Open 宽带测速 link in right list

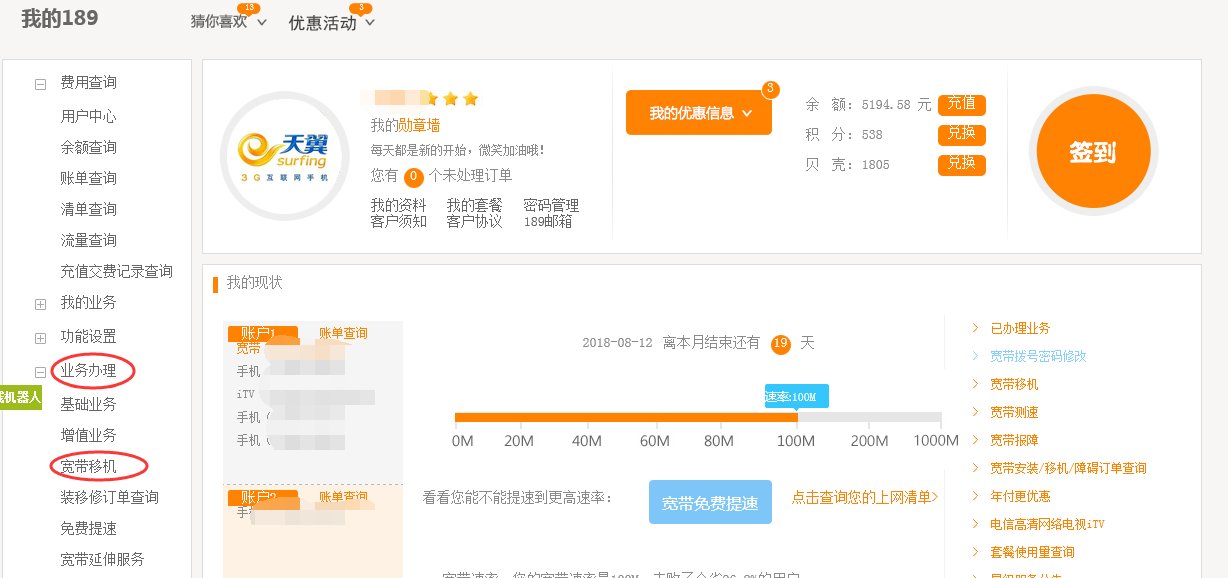1013,412
